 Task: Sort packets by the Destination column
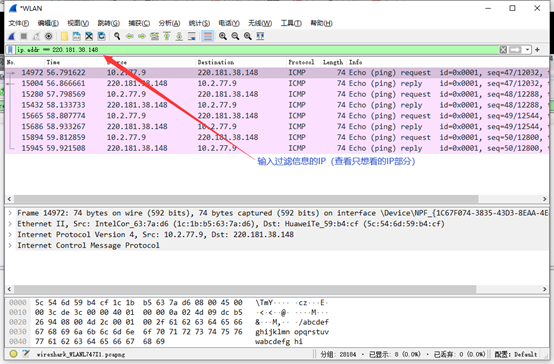click(x=241, y=62)
